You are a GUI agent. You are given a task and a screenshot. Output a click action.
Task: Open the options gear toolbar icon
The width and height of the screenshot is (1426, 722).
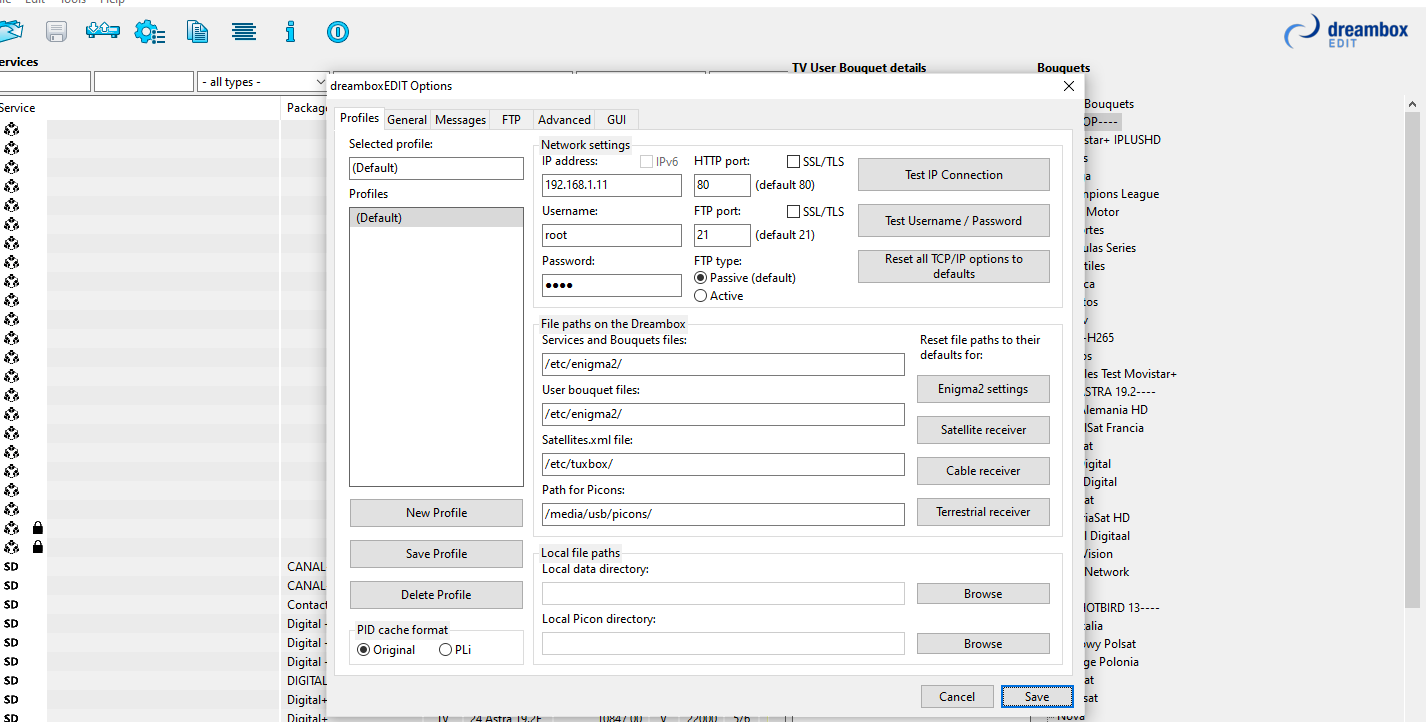150,32
